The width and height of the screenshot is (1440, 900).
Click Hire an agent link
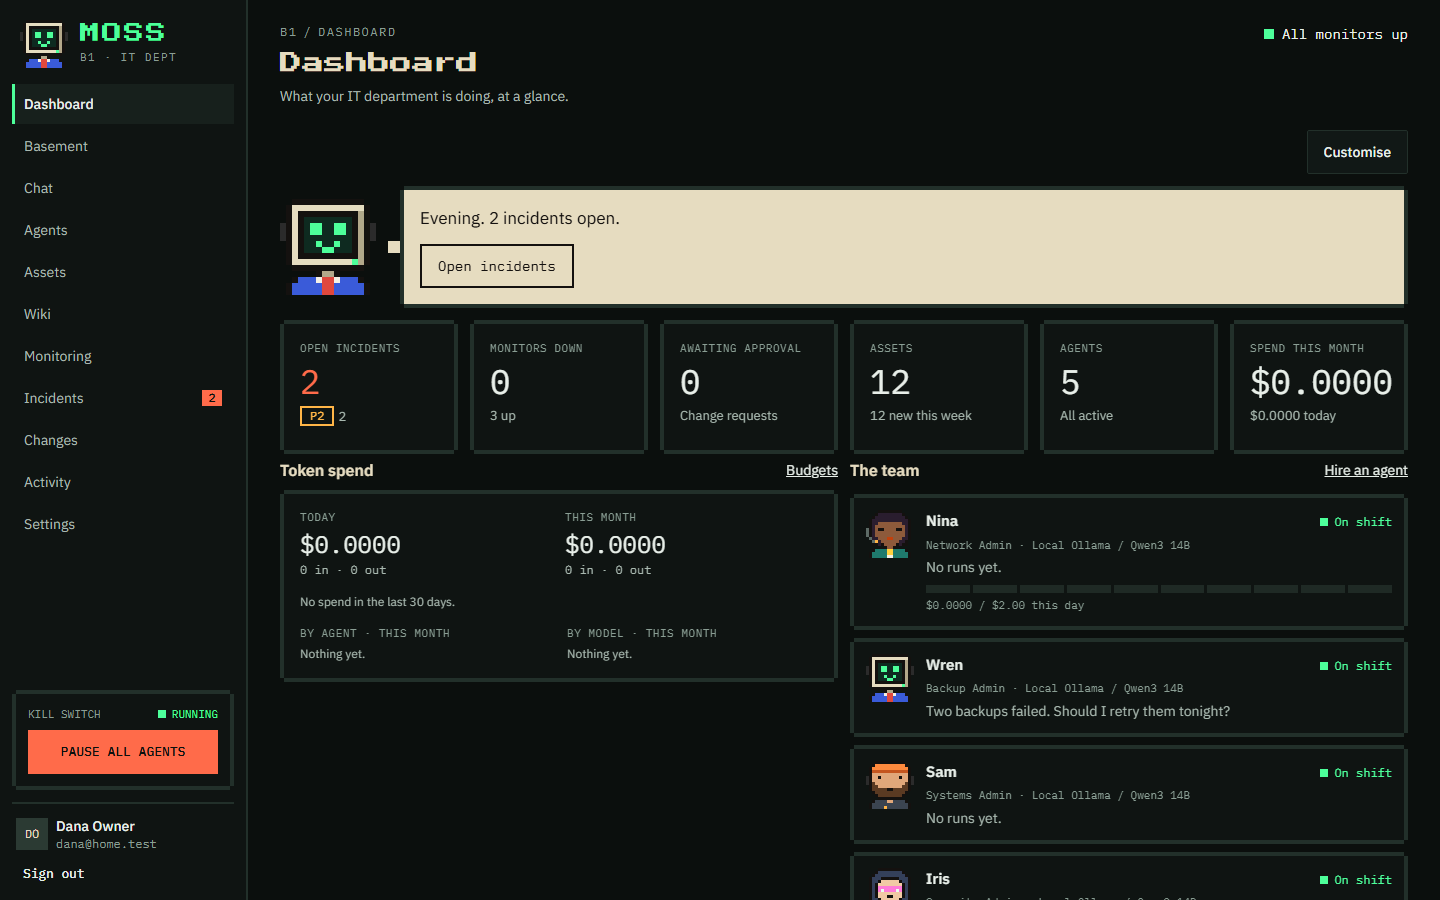point(1366,470)
